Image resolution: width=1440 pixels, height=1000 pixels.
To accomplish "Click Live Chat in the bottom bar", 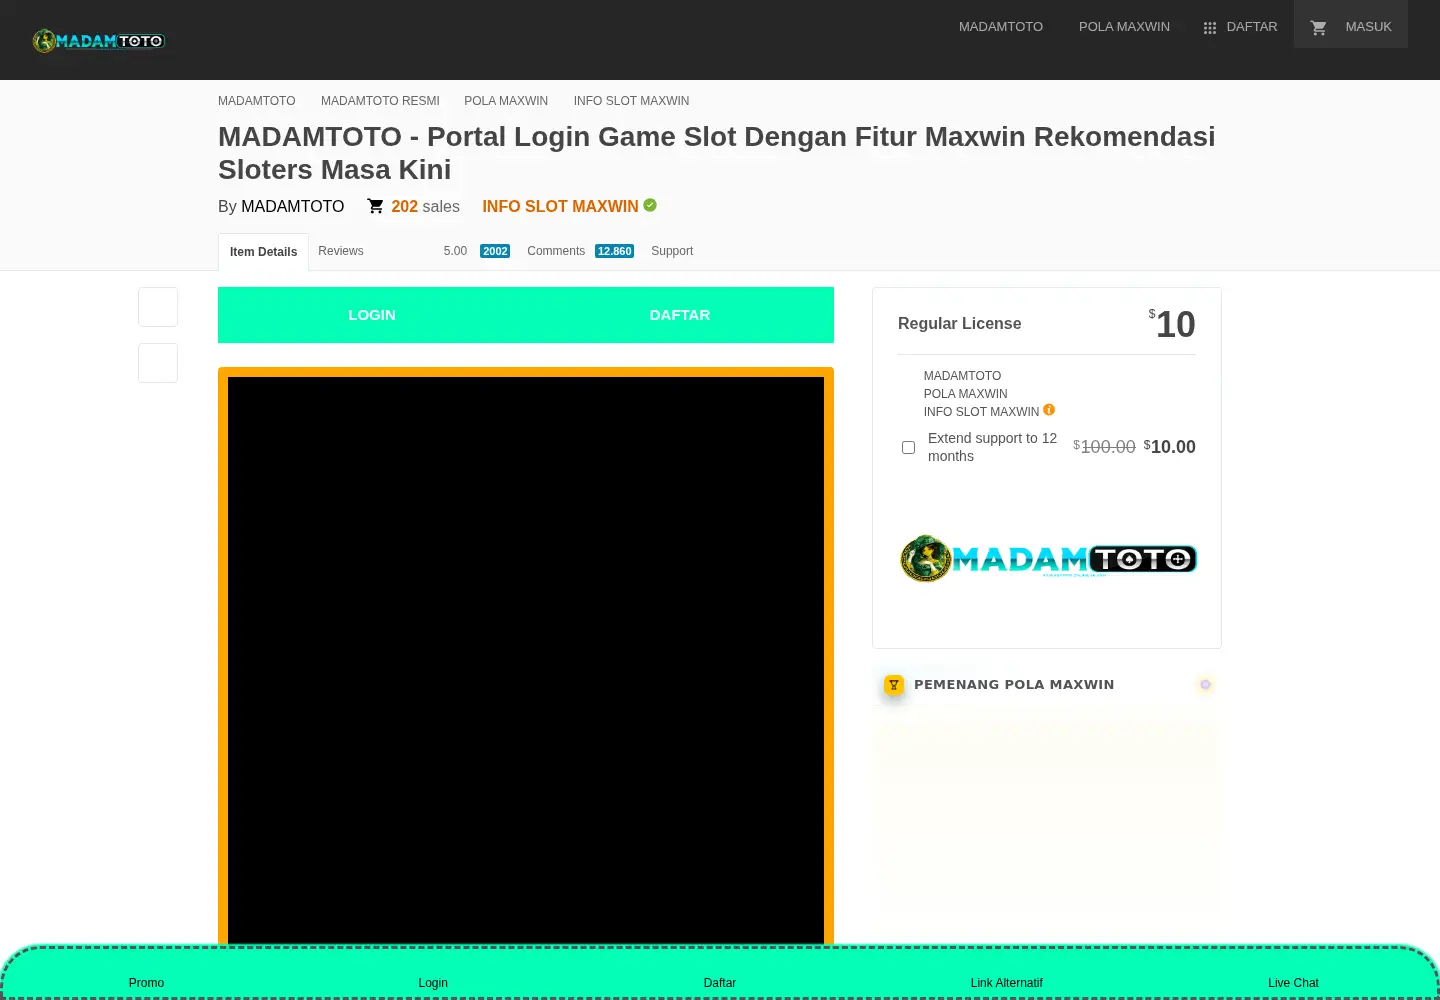I will tap(1293, 983).
